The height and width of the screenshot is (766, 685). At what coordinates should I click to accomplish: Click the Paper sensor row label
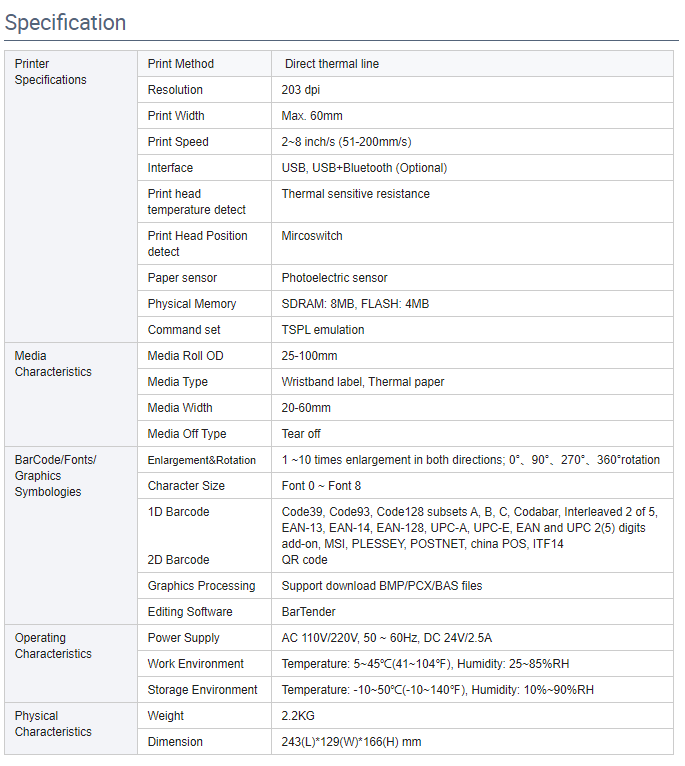[182, 278]
